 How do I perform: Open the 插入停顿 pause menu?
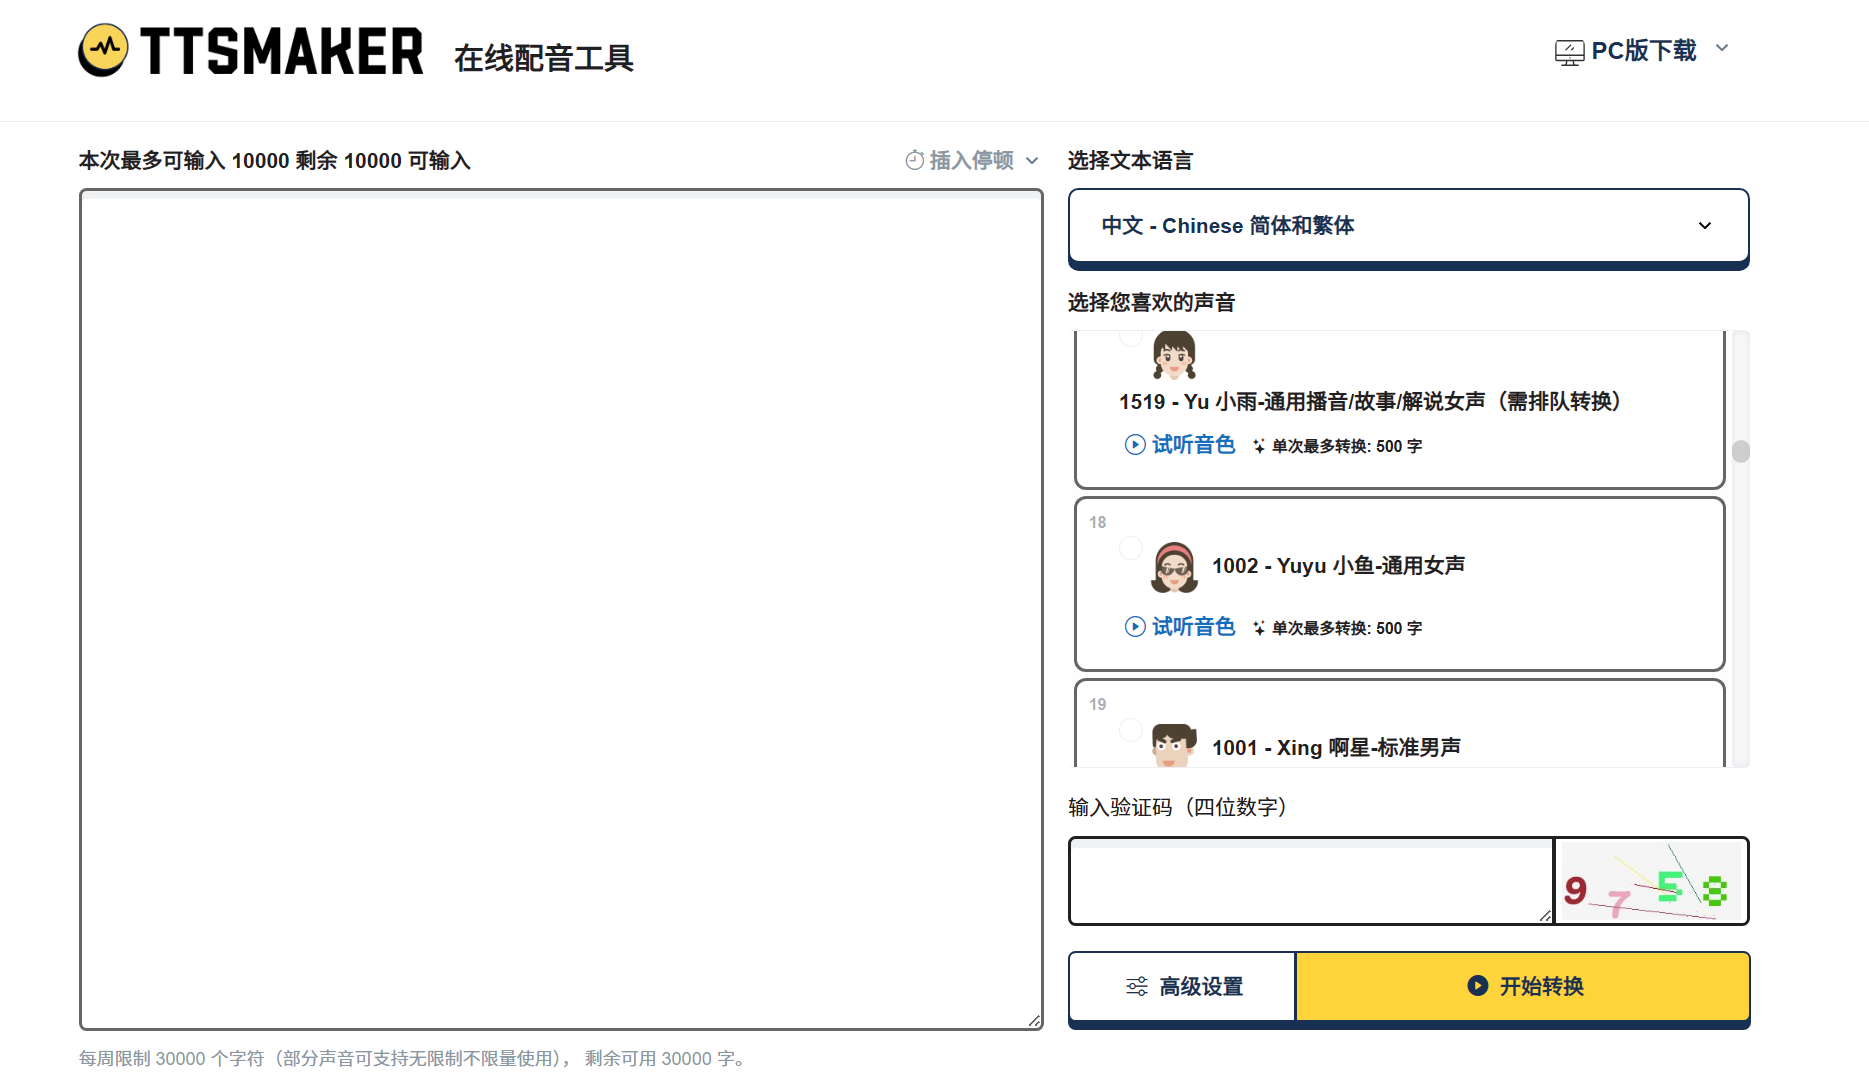(972, 160)
